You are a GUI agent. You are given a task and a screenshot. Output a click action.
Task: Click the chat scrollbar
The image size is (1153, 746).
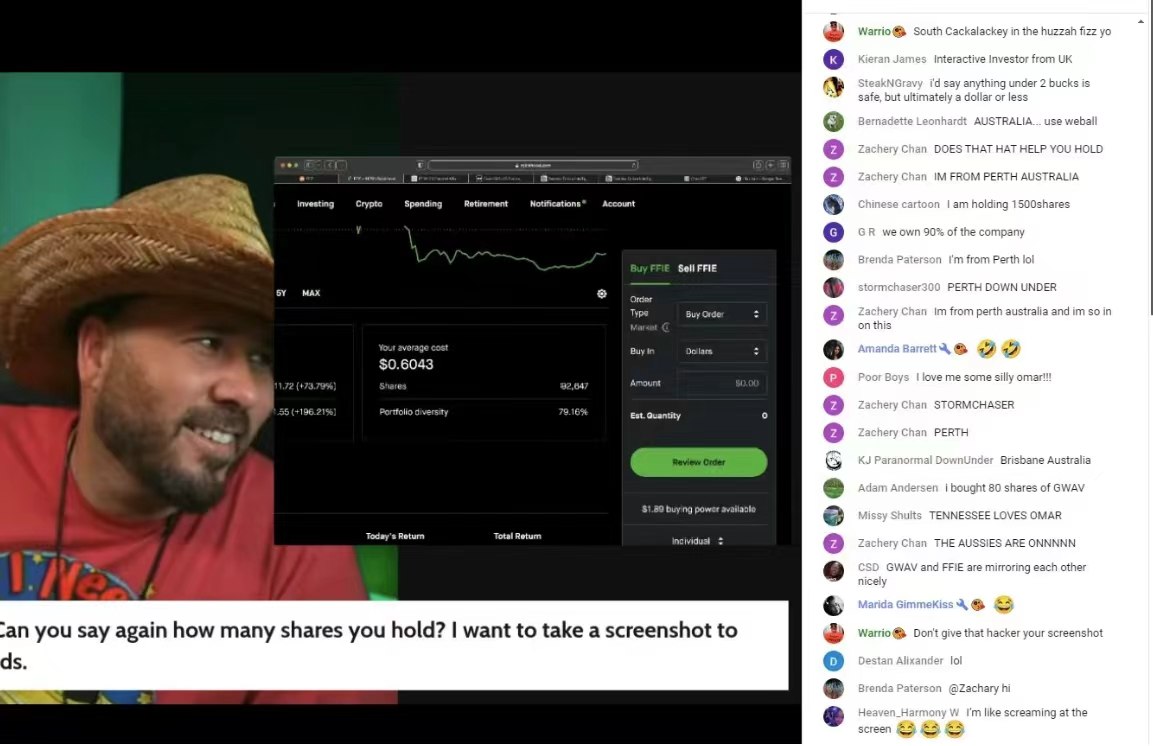tap(1150, 169)
